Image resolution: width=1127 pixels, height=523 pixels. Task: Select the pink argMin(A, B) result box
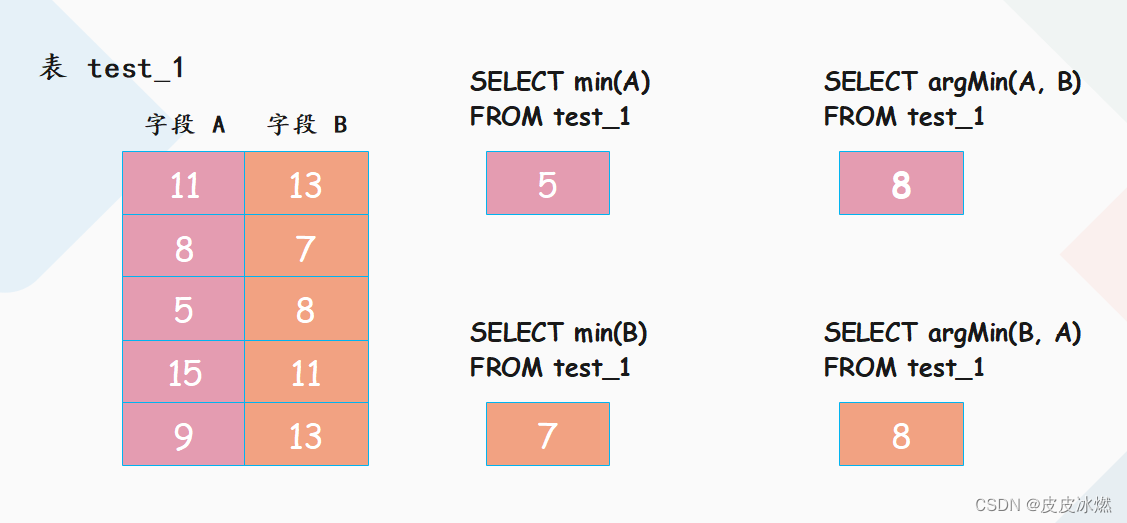pos(901,182)
